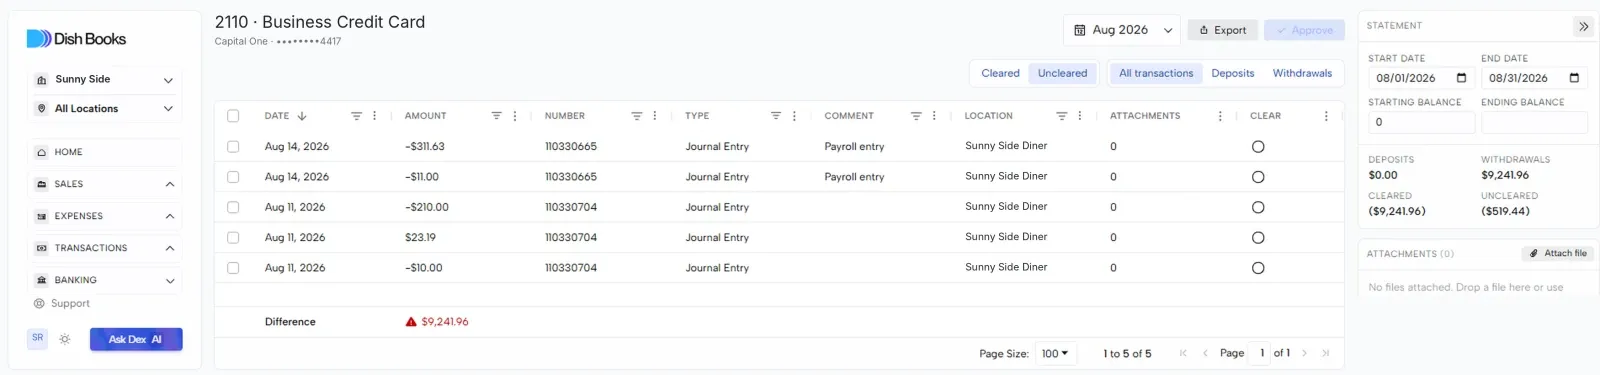This screenshot has height=375, width=1600.
Task: Select the $23.19 transaction row checkbox
Action: [x=233, y=238]
